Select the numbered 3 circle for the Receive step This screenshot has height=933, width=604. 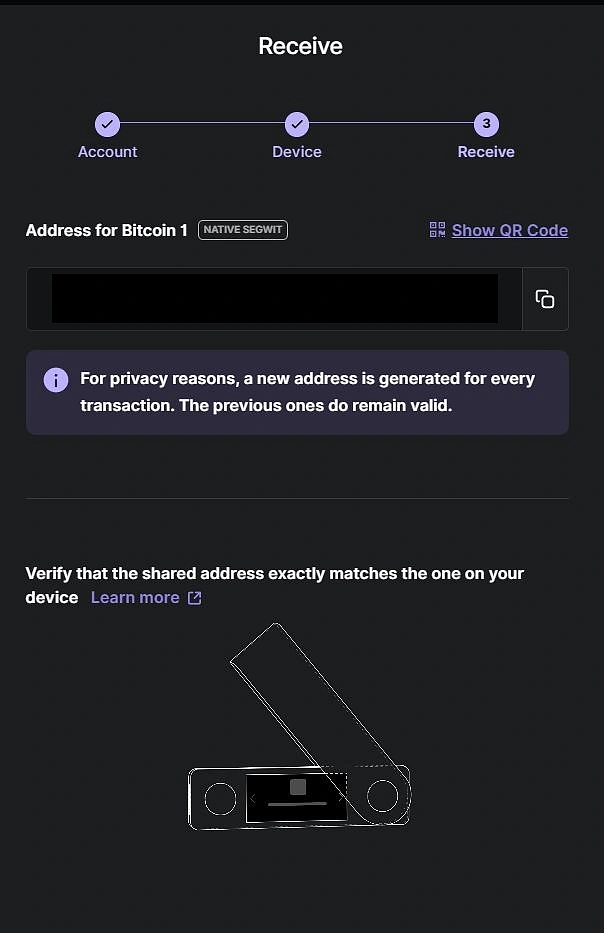pos(486,124)
